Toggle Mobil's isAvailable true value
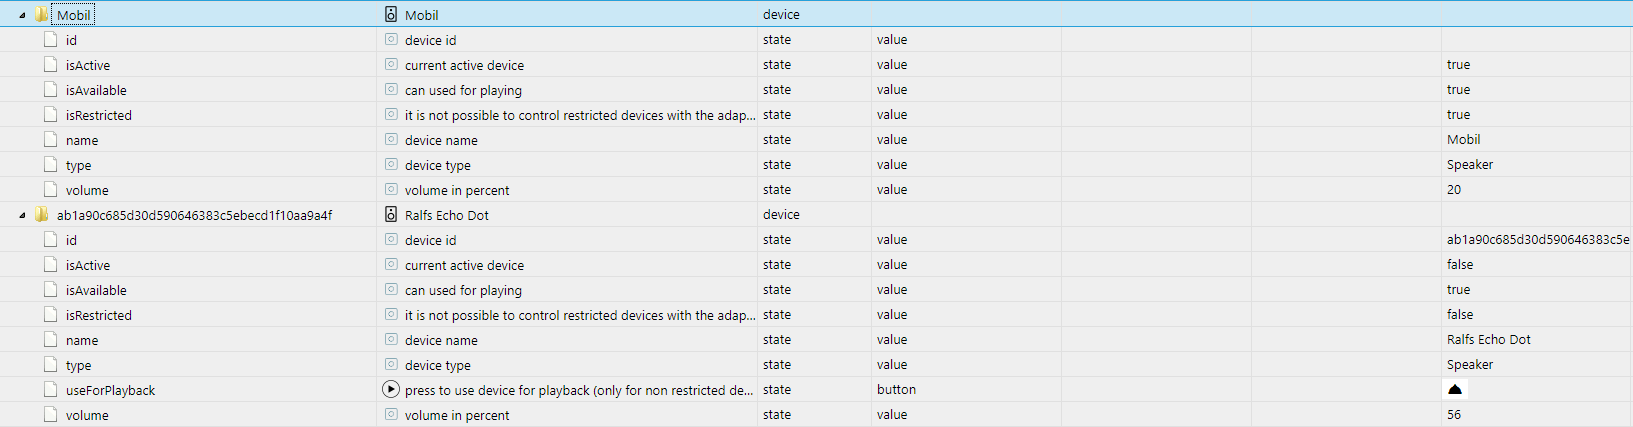The height and width of the screenshot is (427, 1633). [x=1458, y=90]
